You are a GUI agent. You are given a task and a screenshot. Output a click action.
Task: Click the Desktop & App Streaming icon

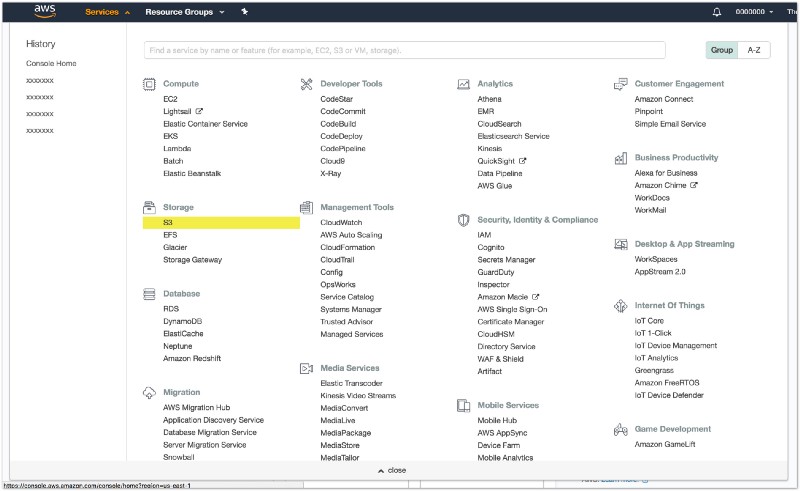tap(620, 244)
